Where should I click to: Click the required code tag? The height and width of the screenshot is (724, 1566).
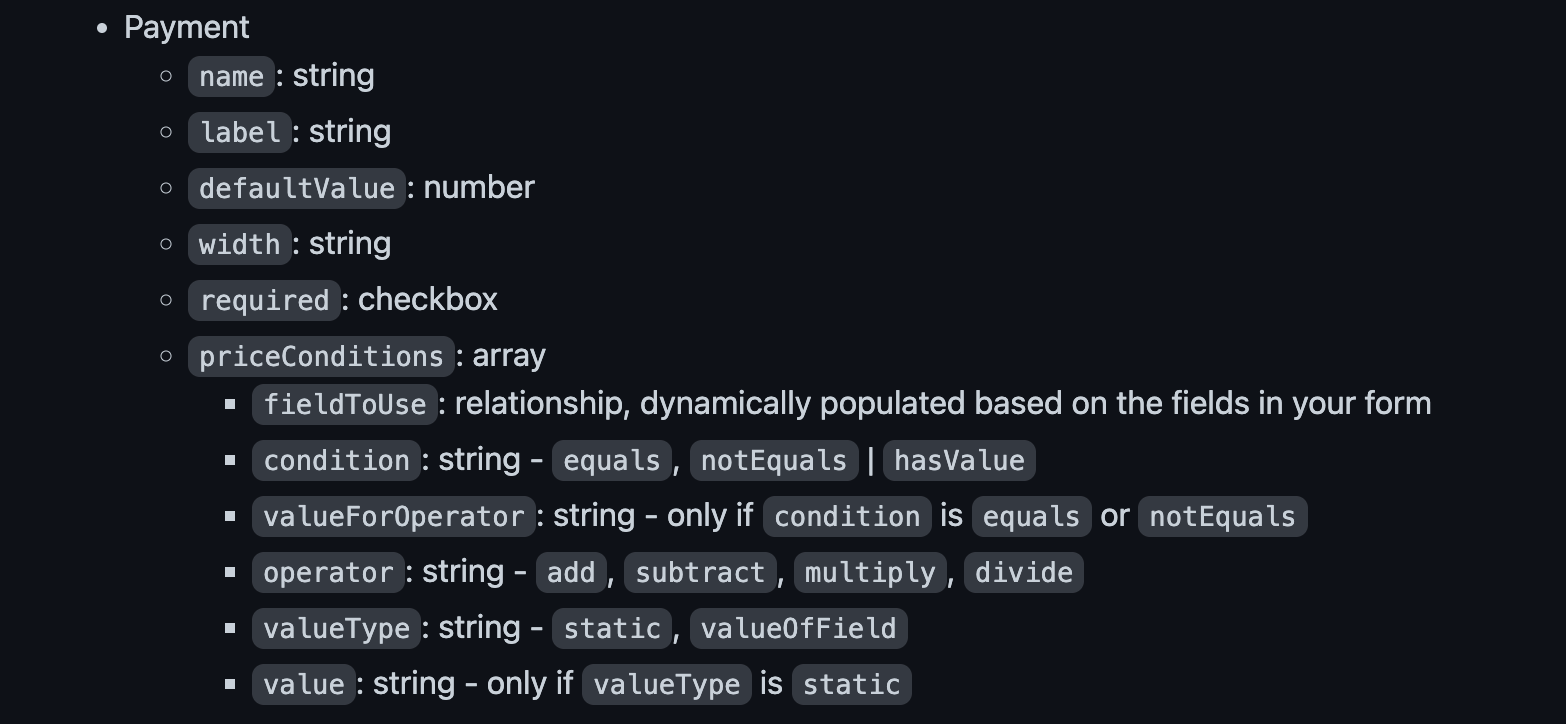[264, 301]
